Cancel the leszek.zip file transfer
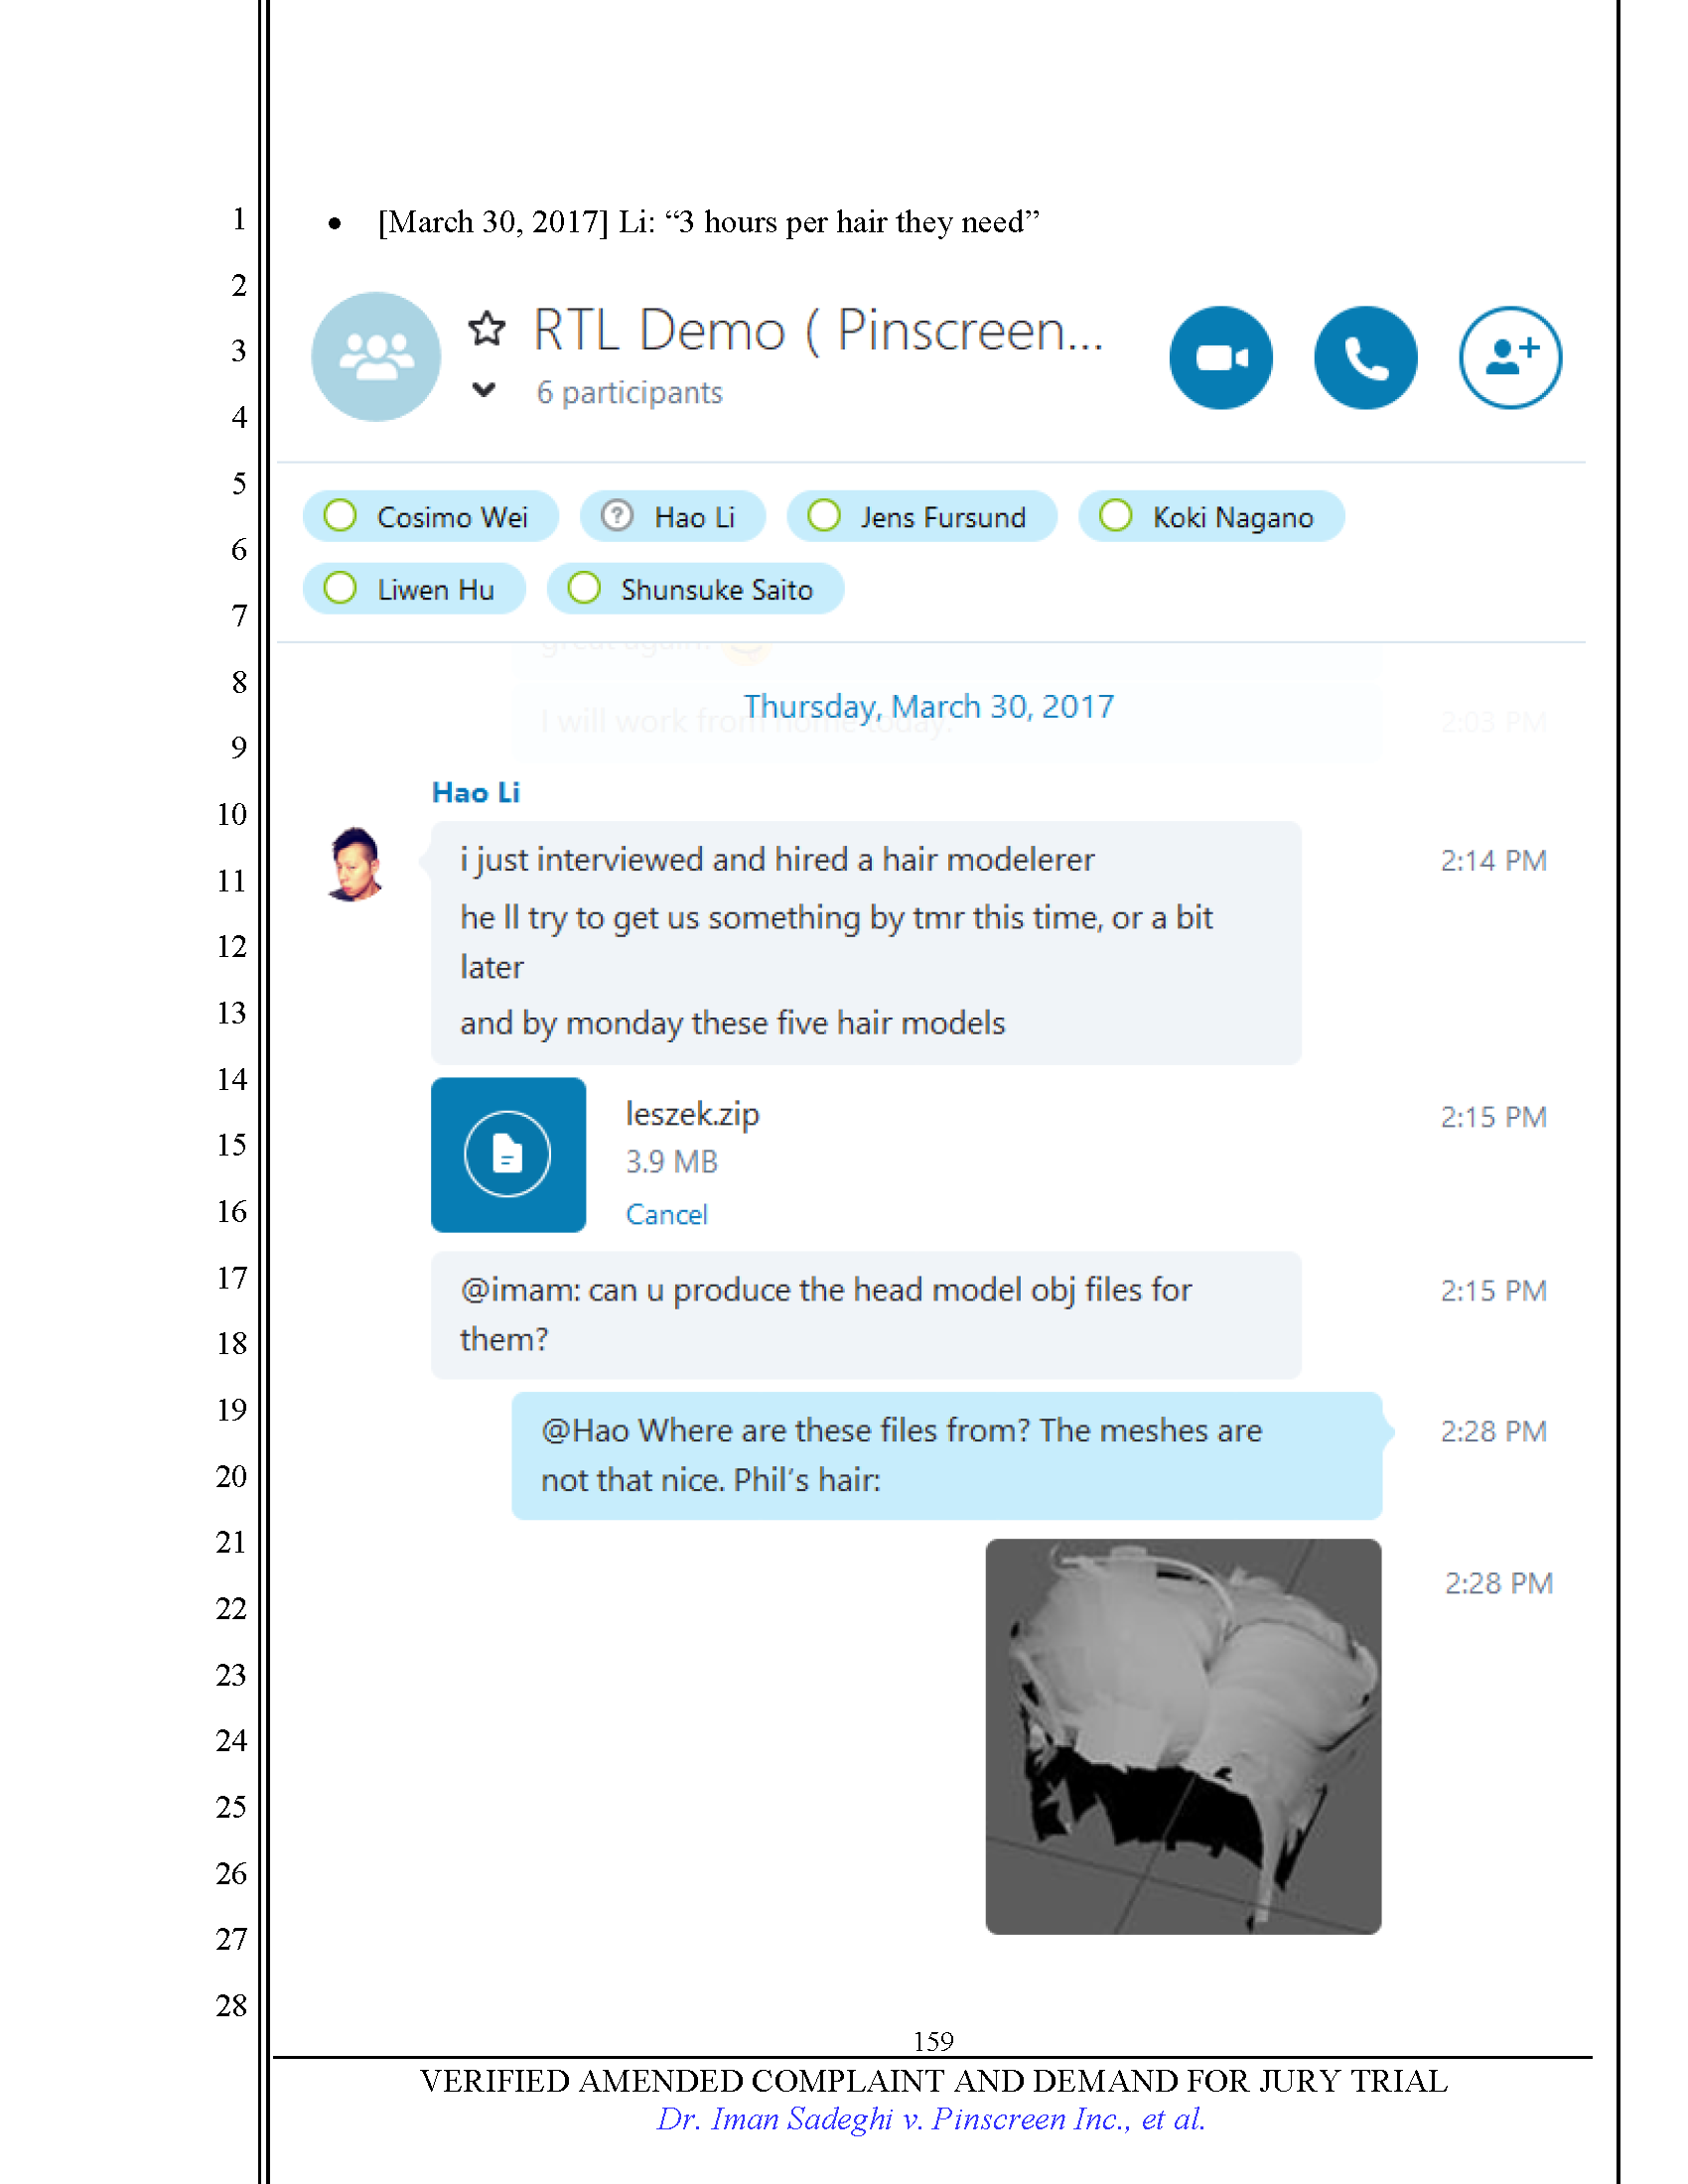The image size is (1688, 2184). [x=666, y=1214]
